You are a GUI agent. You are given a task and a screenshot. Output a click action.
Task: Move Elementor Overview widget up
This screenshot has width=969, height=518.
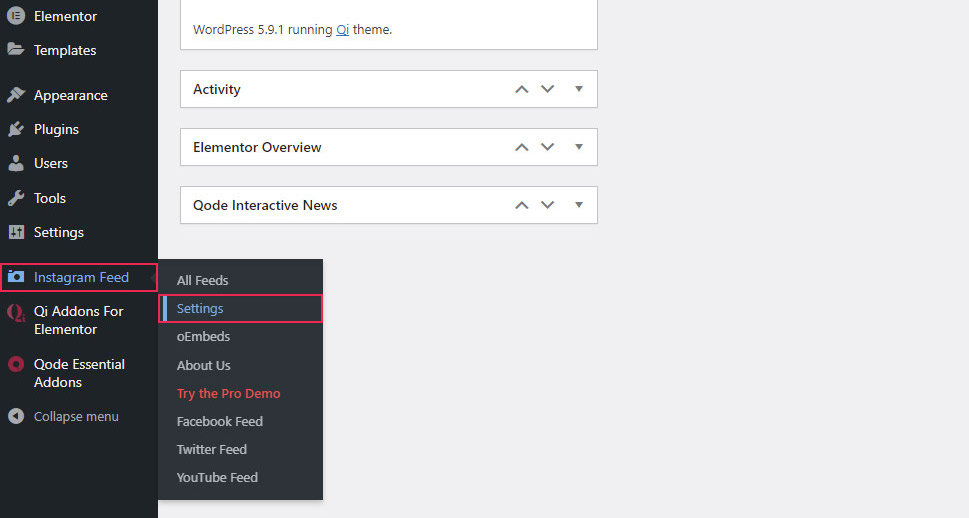tap(522, 147)
